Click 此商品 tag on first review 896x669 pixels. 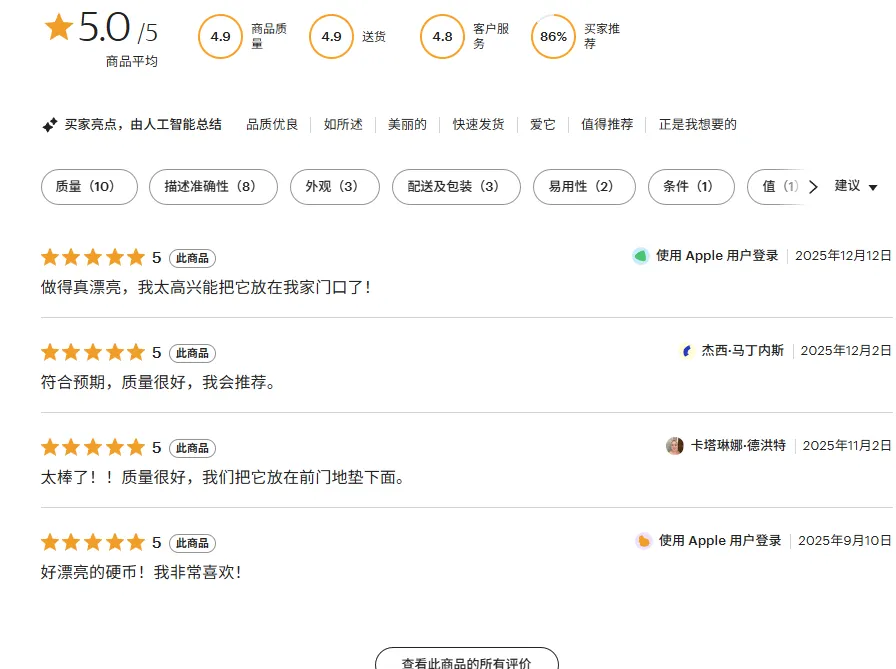point(192,258)
